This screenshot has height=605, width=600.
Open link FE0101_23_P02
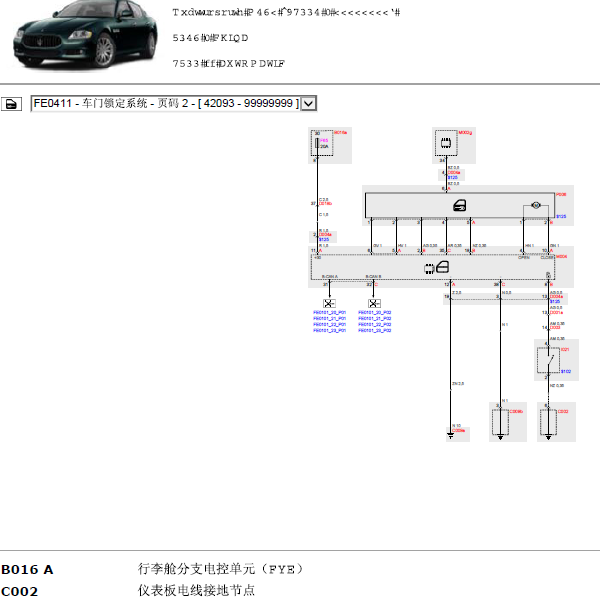(x=375, y=331)
